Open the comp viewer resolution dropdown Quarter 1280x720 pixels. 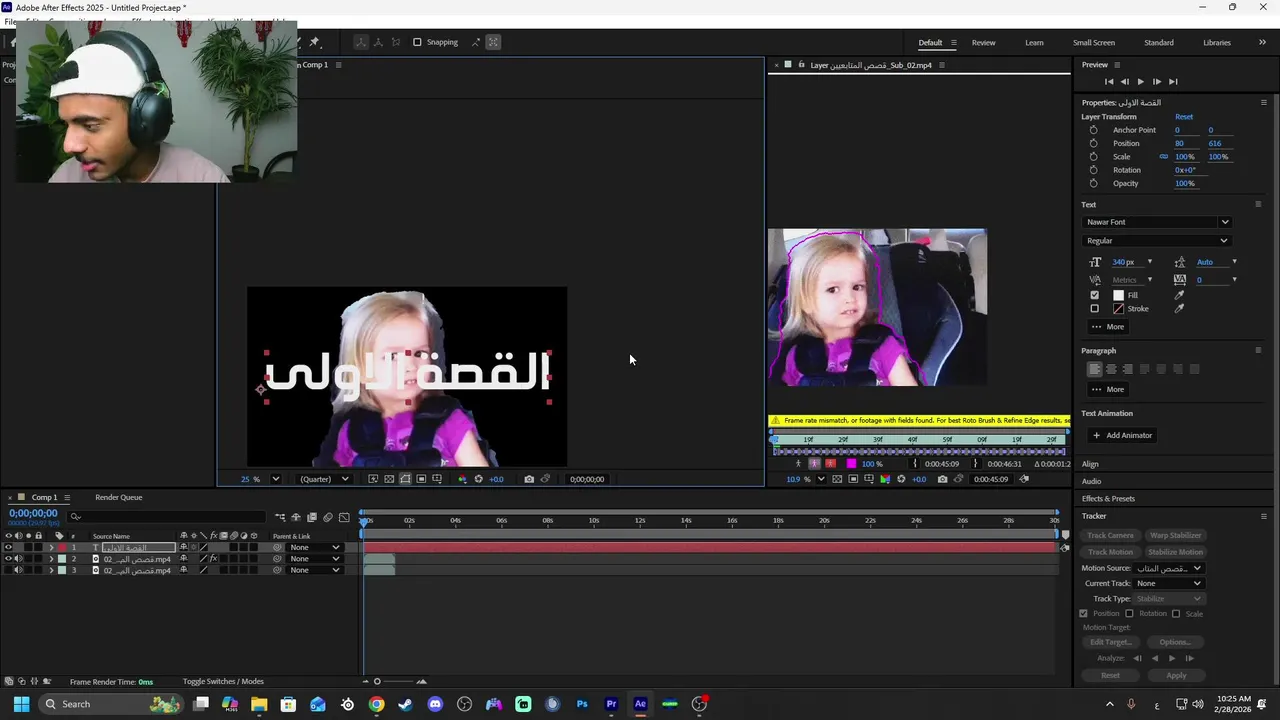click(x=325, y=479)
